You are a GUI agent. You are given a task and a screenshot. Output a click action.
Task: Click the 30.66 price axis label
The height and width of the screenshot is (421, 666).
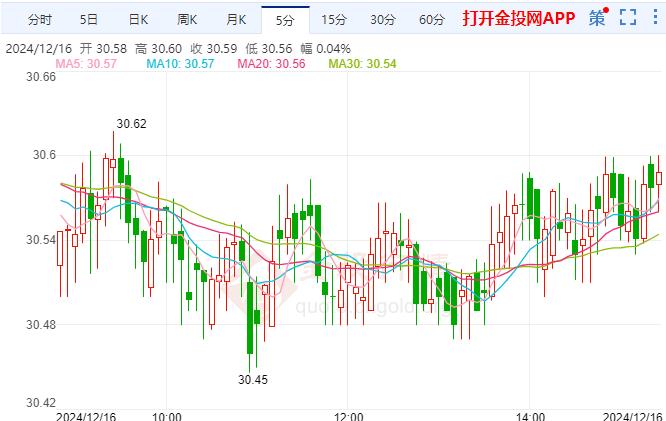pyautogui.click(x=41, y=77)
